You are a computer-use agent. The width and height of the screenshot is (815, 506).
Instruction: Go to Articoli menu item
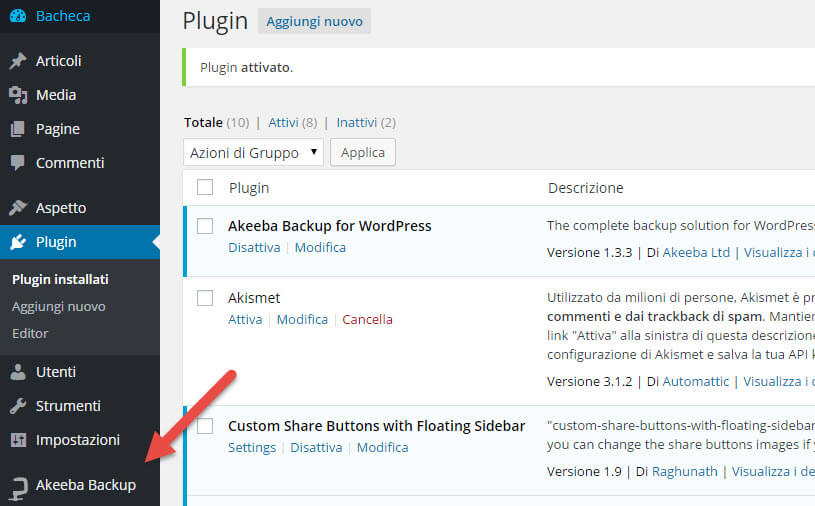[59, 61]
